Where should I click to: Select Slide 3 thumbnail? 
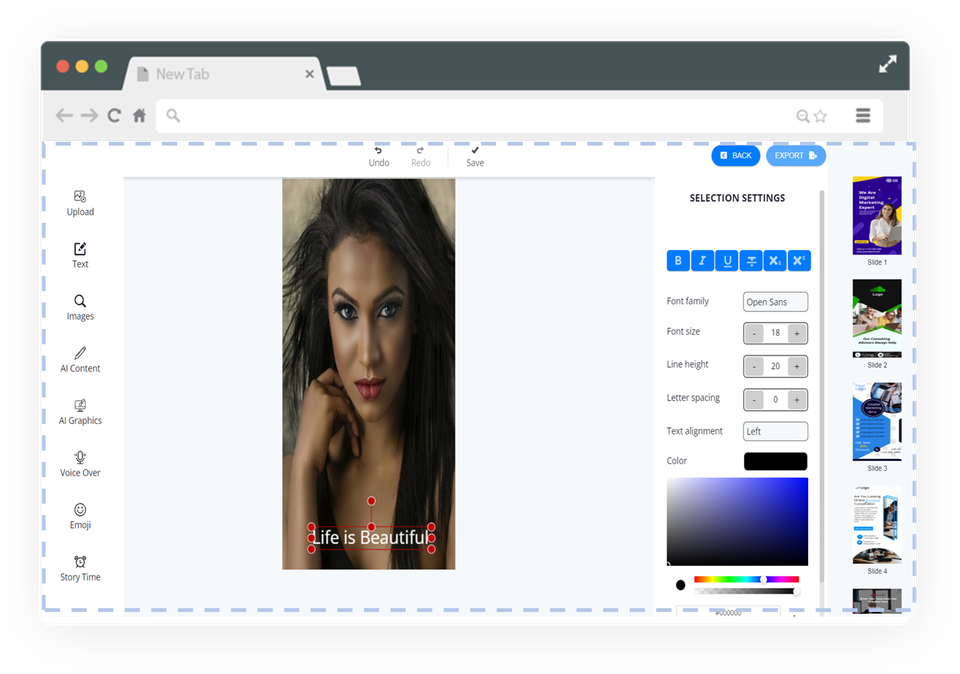click(877, 422)
